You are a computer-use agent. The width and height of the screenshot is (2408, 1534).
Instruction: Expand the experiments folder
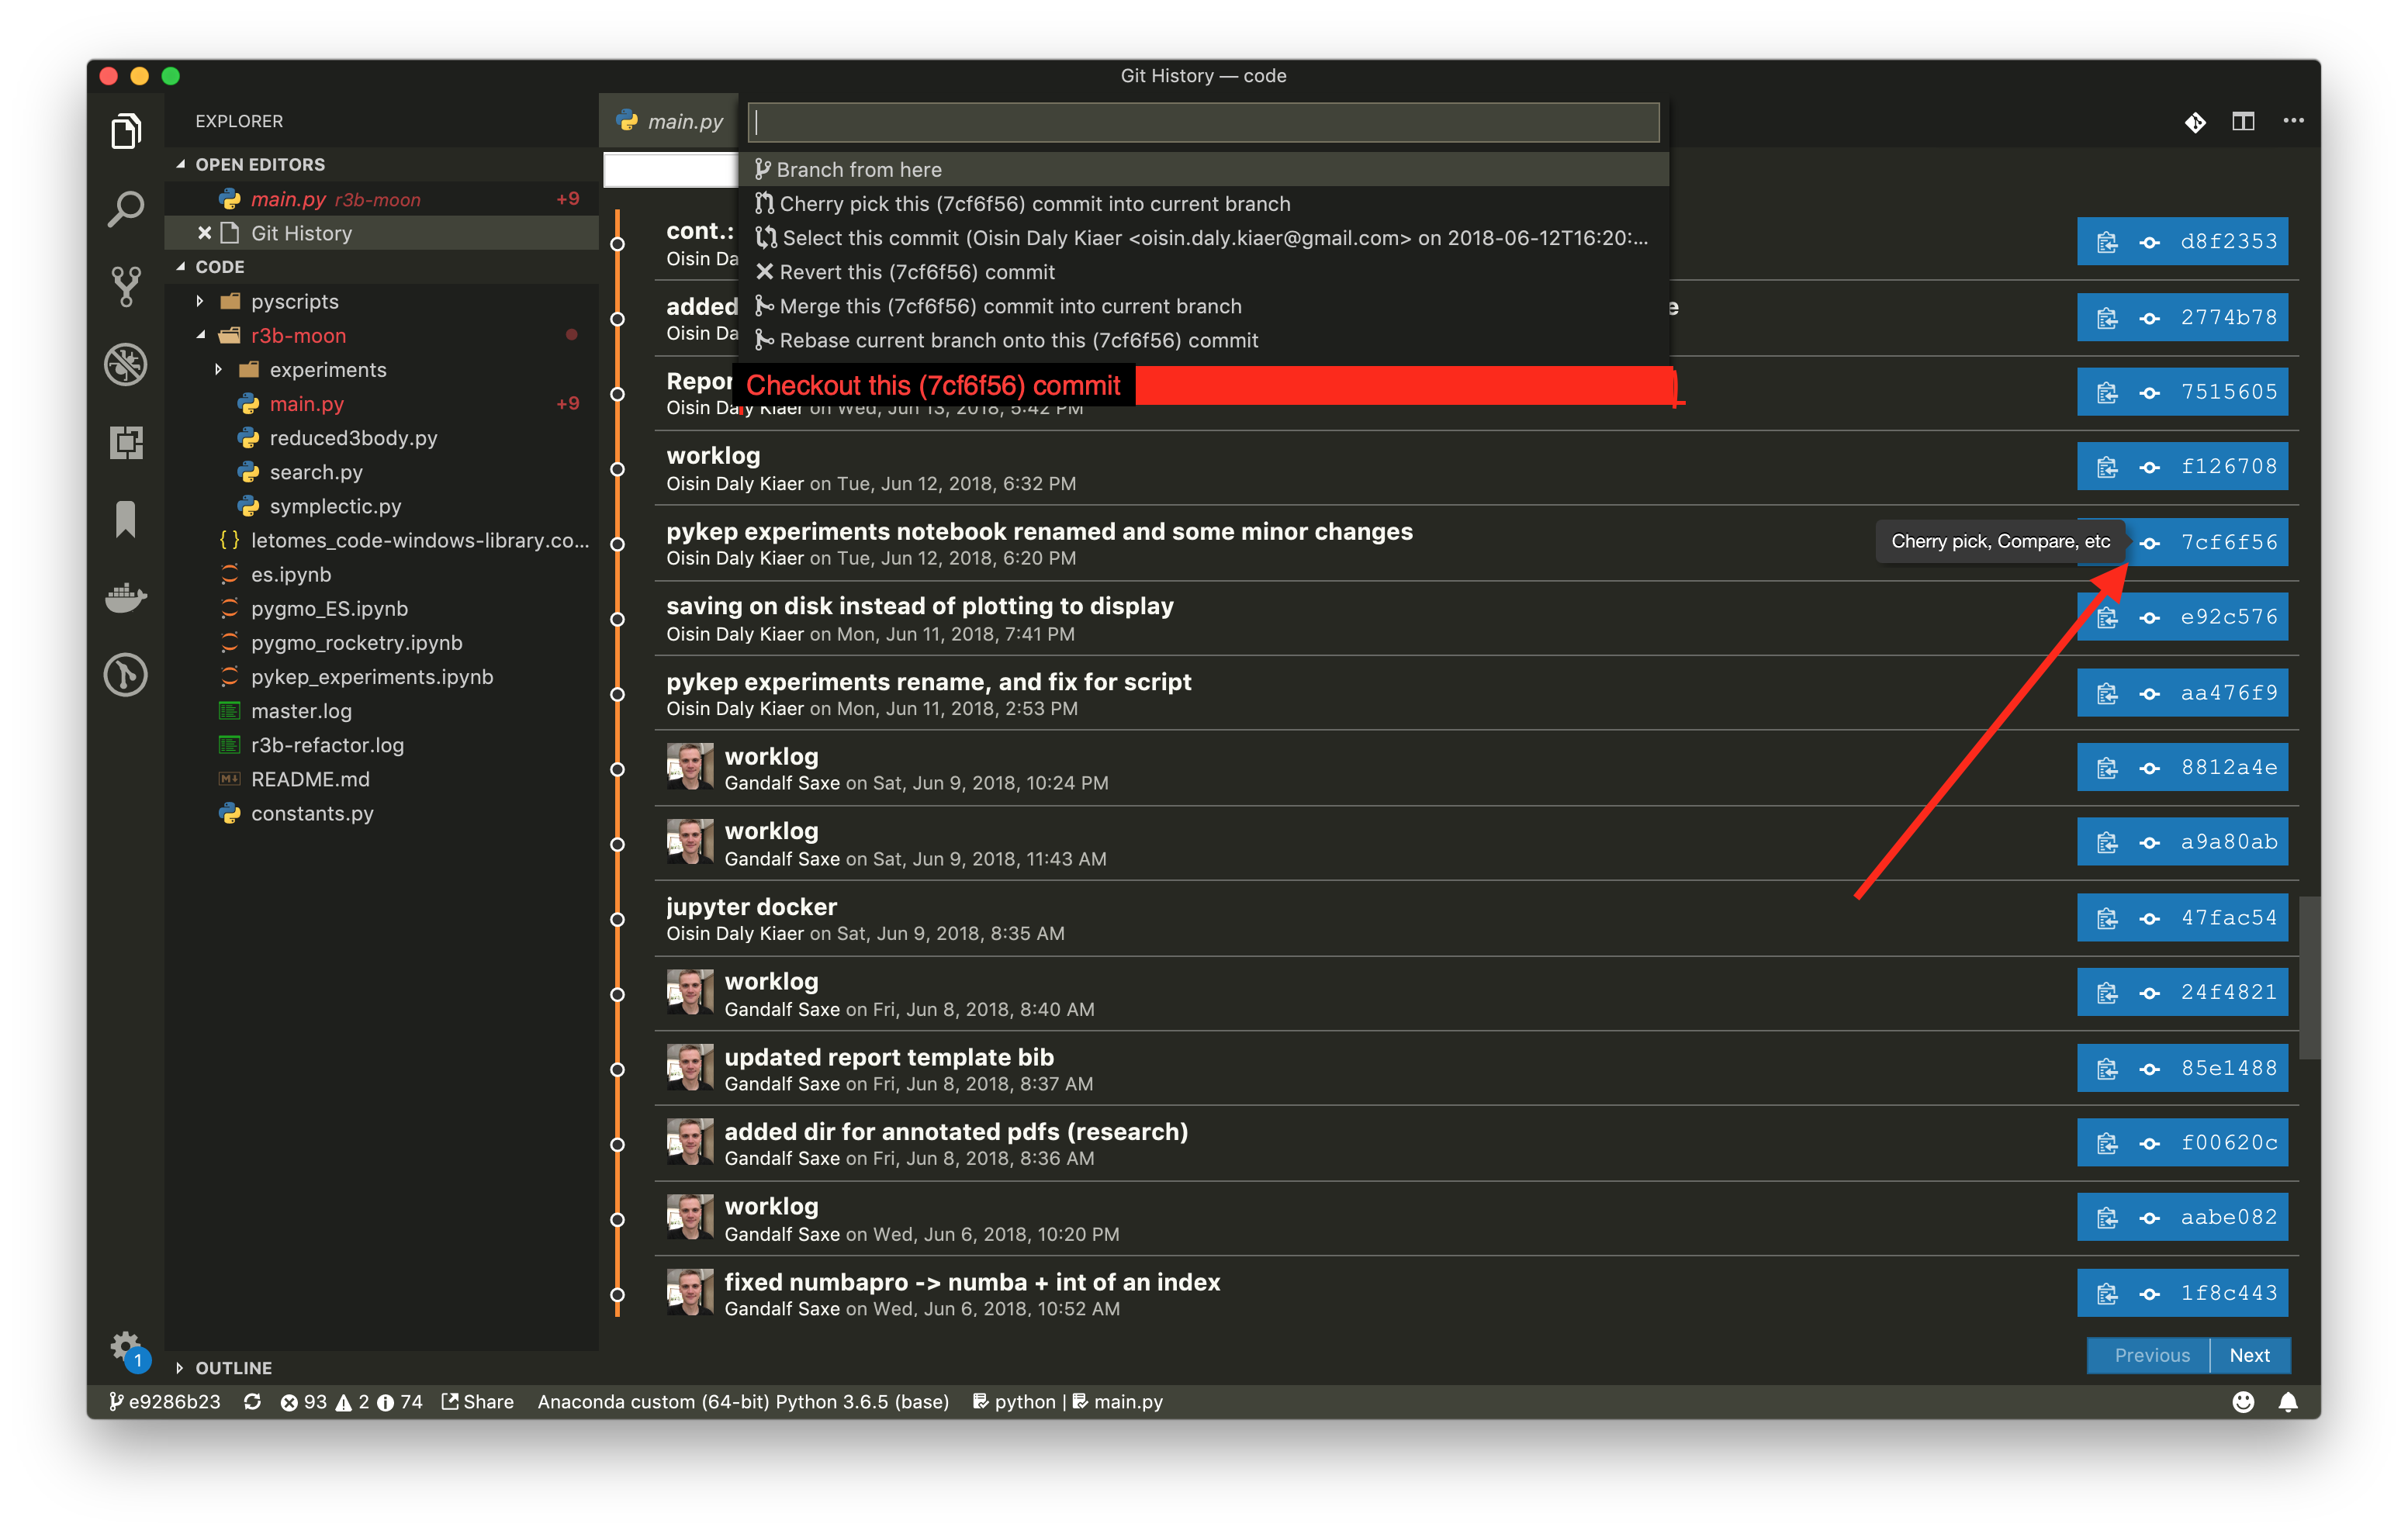218,369
